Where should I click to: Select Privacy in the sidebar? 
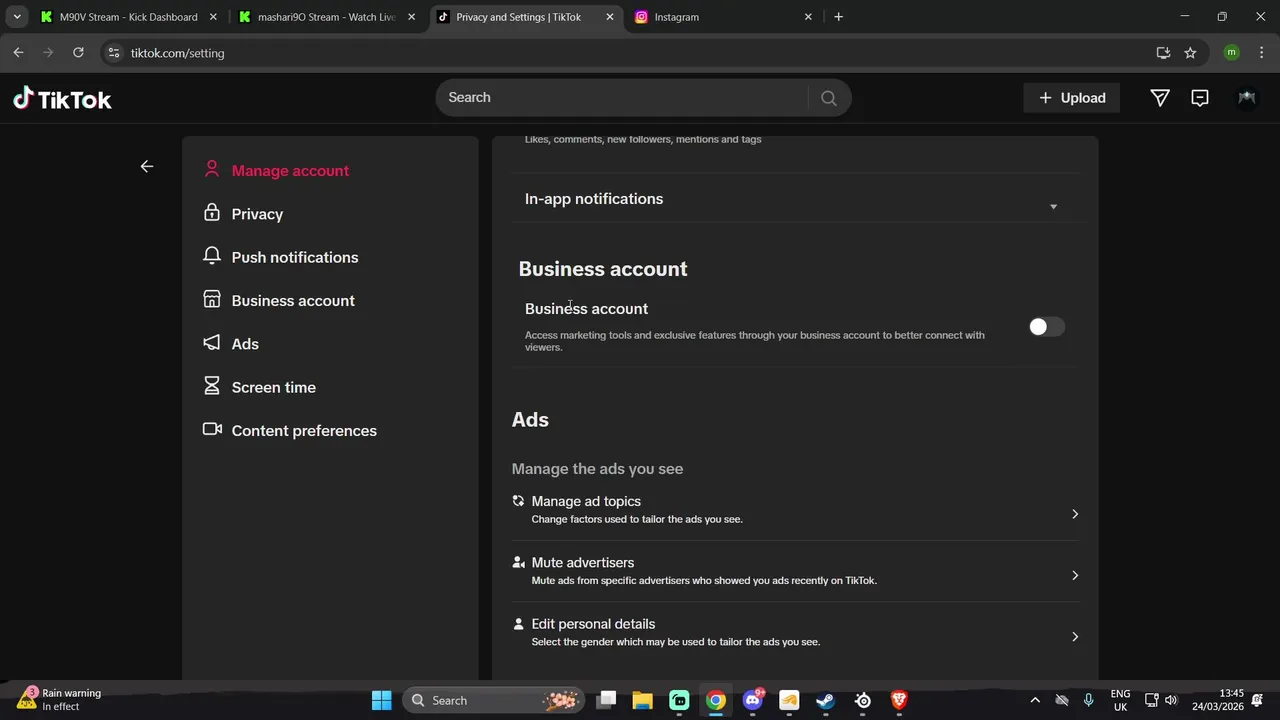pos(257,214)
